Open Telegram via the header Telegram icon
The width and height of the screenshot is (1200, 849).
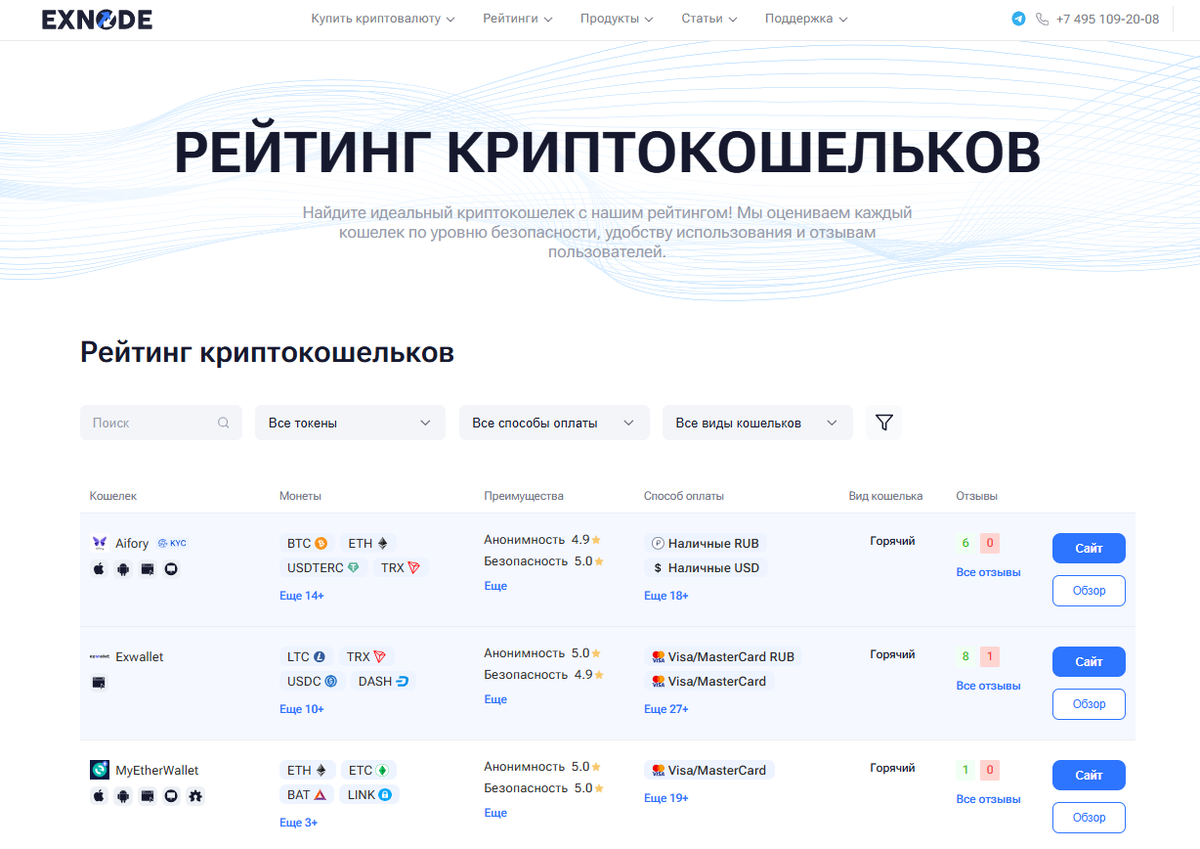pos(1019,19)
